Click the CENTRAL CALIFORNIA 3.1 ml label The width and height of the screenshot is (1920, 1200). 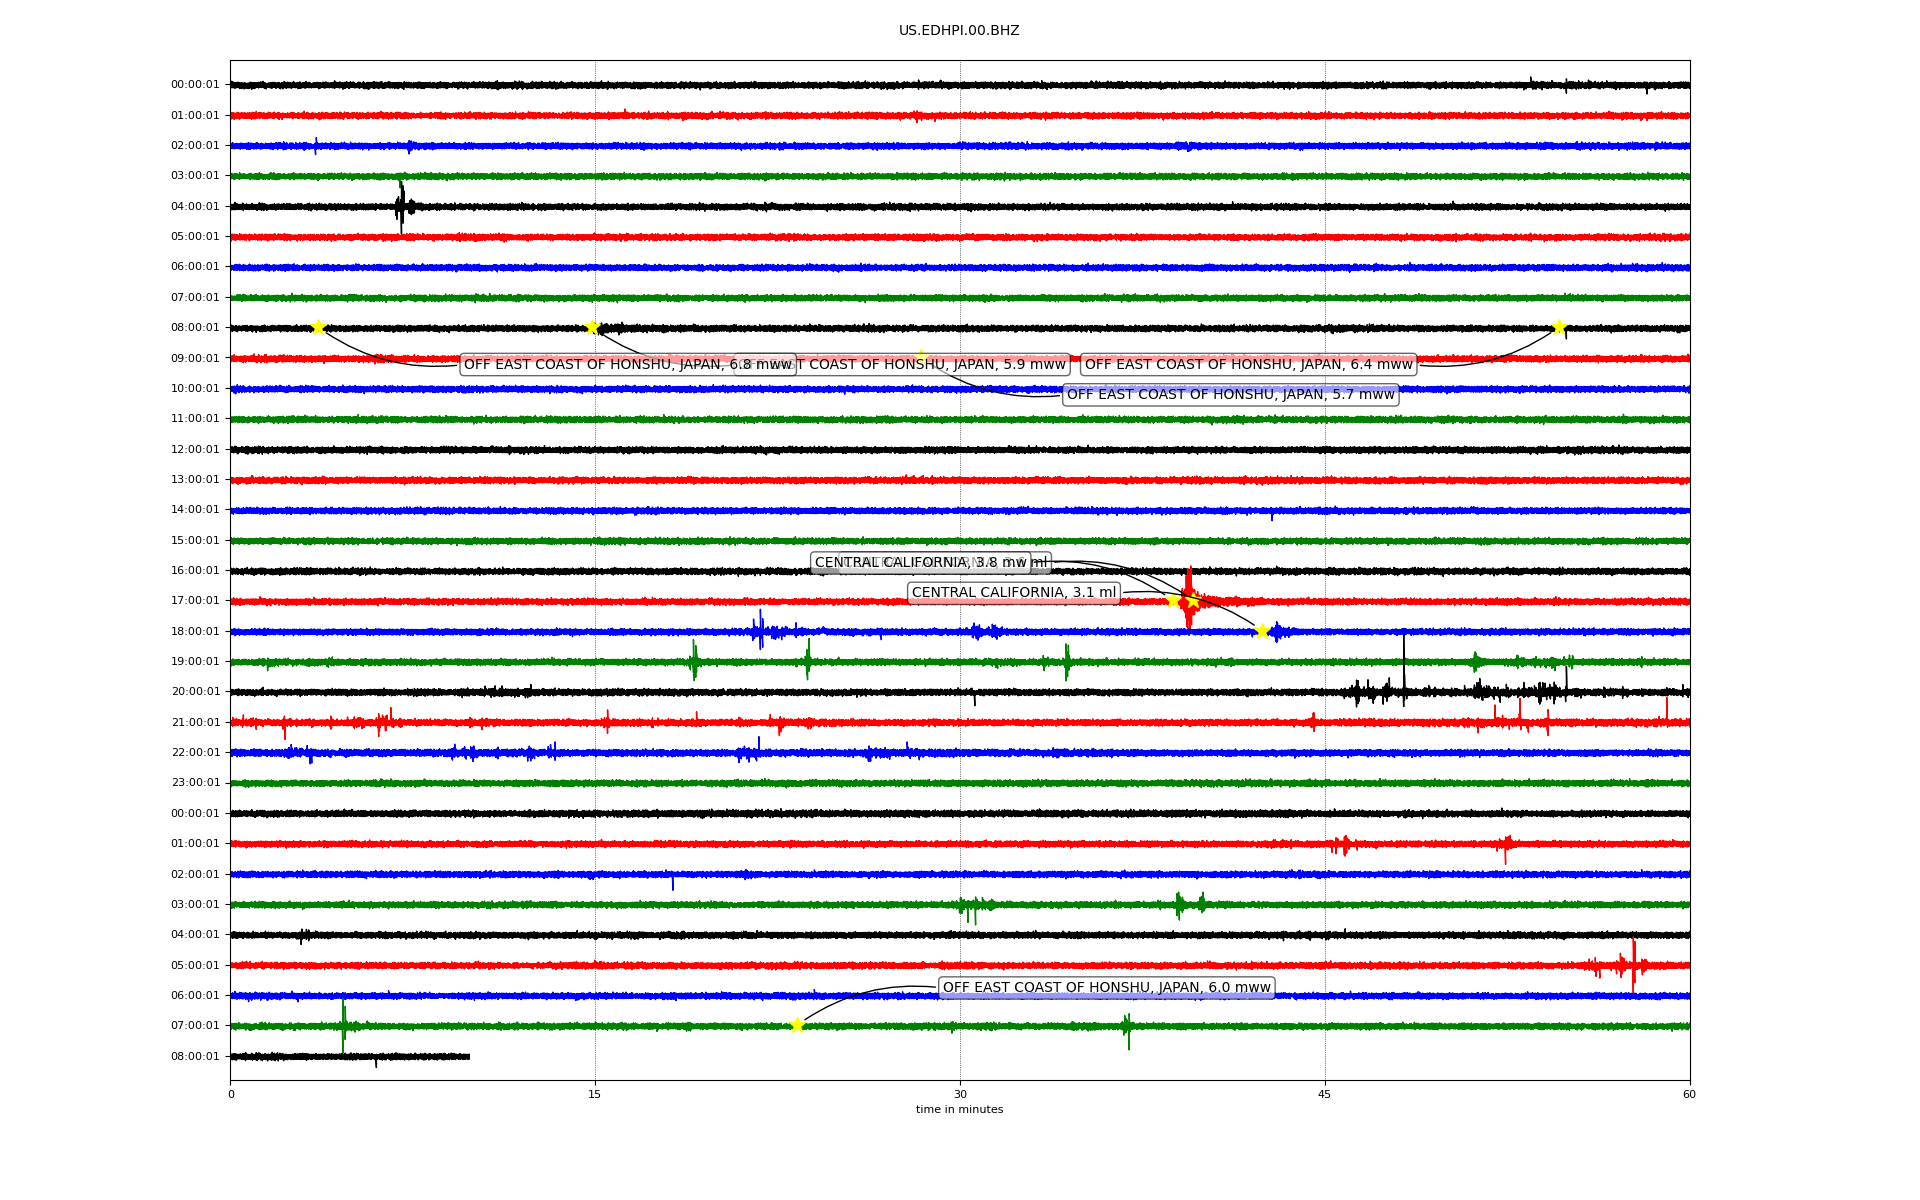pos(1013,593)
